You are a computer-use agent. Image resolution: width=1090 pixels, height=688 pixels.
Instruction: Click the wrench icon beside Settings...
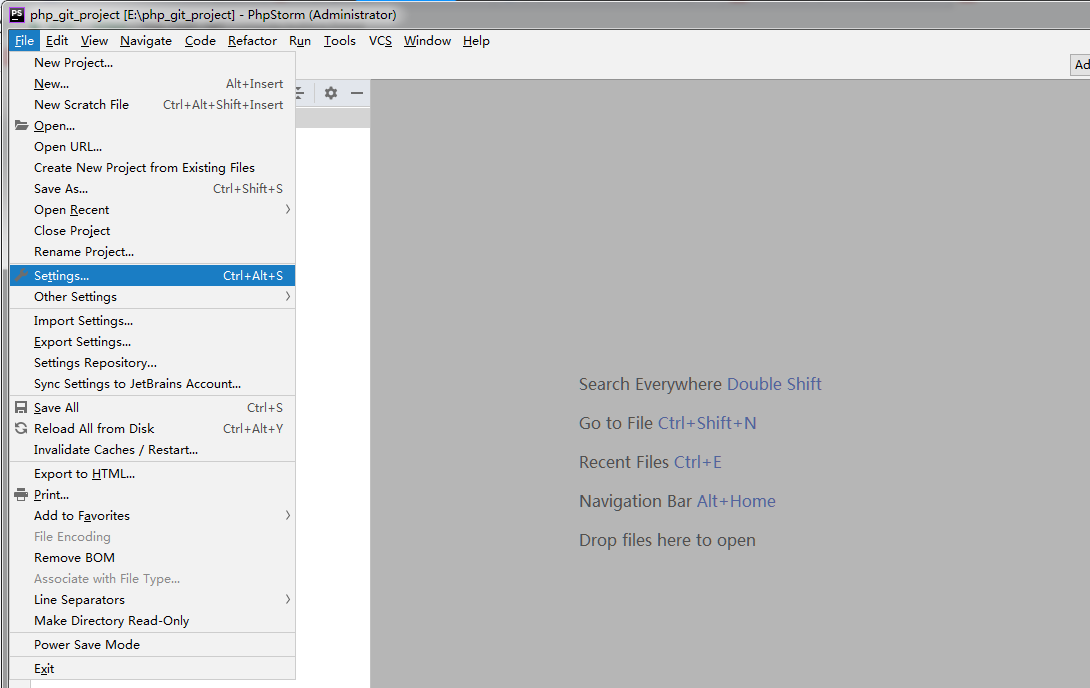[22, 276]
